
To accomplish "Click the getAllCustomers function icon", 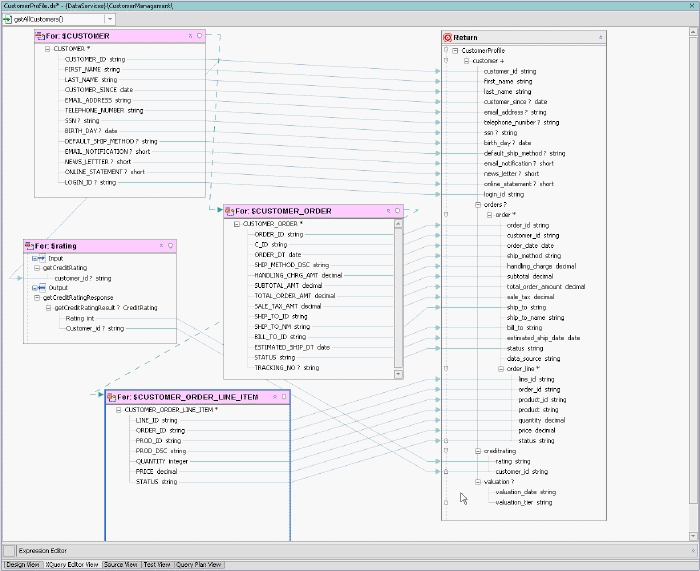I will (8, 19).
